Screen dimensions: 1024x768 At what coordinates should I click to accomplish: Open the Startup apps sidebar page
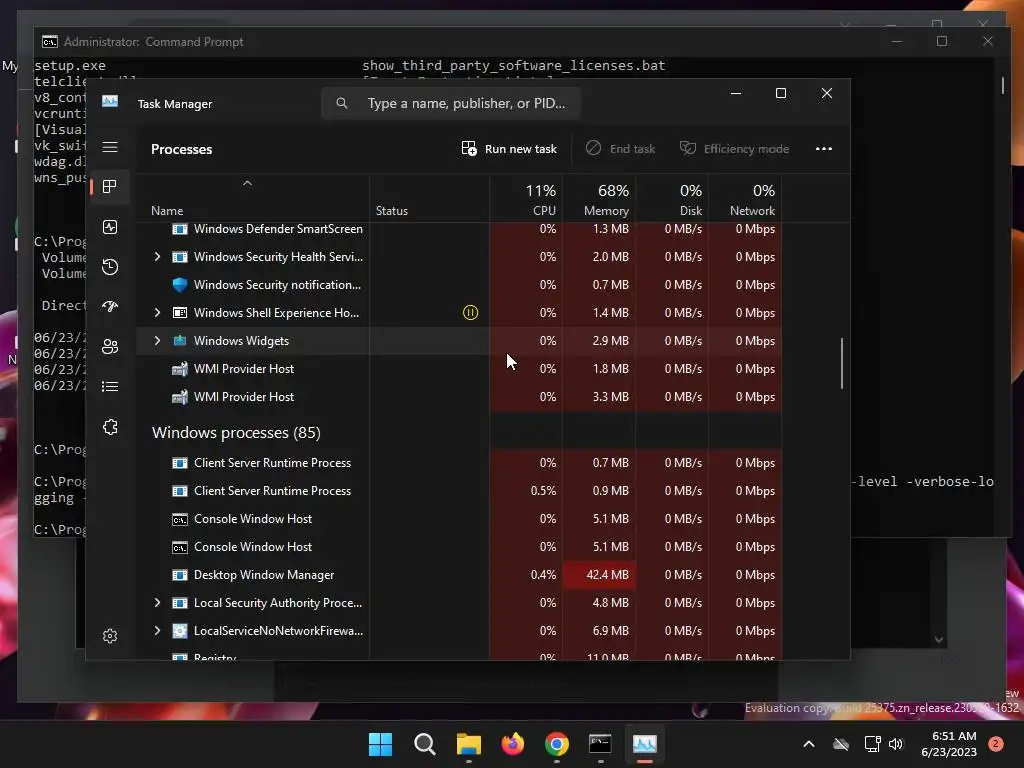click(110, 306)
